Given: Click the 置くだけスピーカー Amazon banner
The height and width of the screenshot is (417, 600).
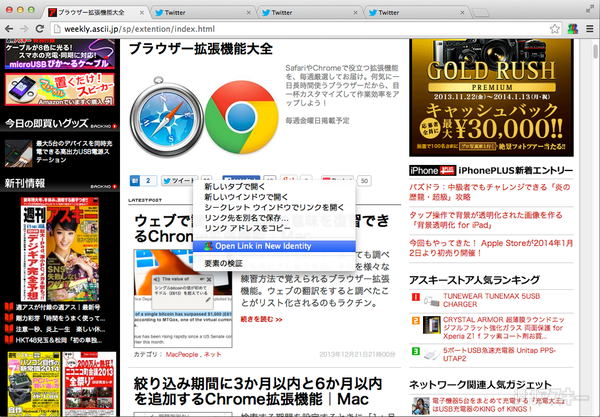Looking at the screenshot, I should (x=60, y=90).
